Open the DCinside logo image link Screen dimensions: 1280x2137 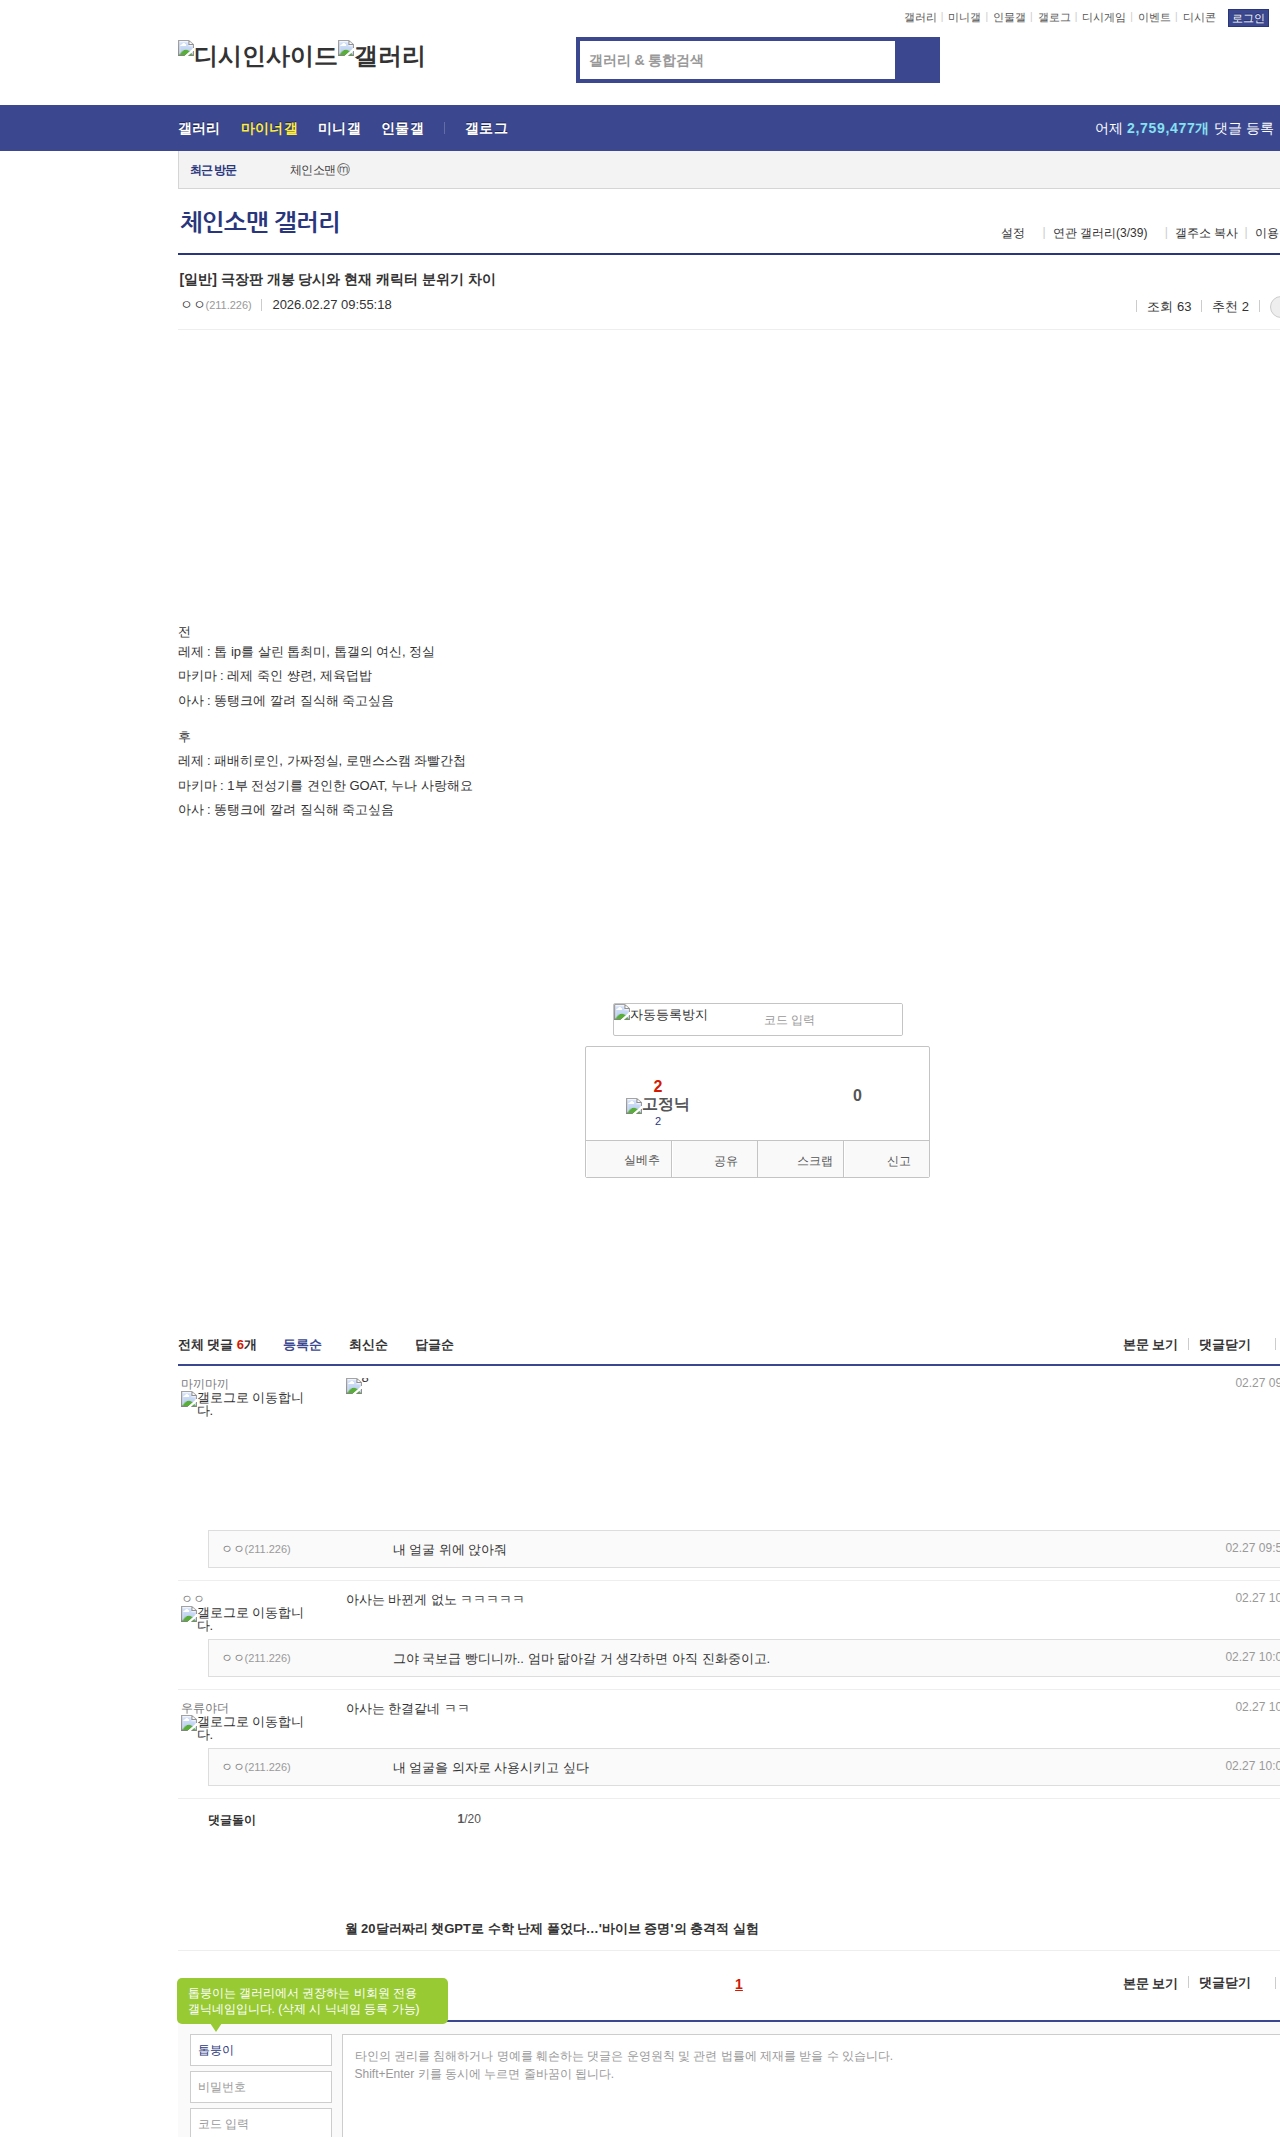coord(258,56)
